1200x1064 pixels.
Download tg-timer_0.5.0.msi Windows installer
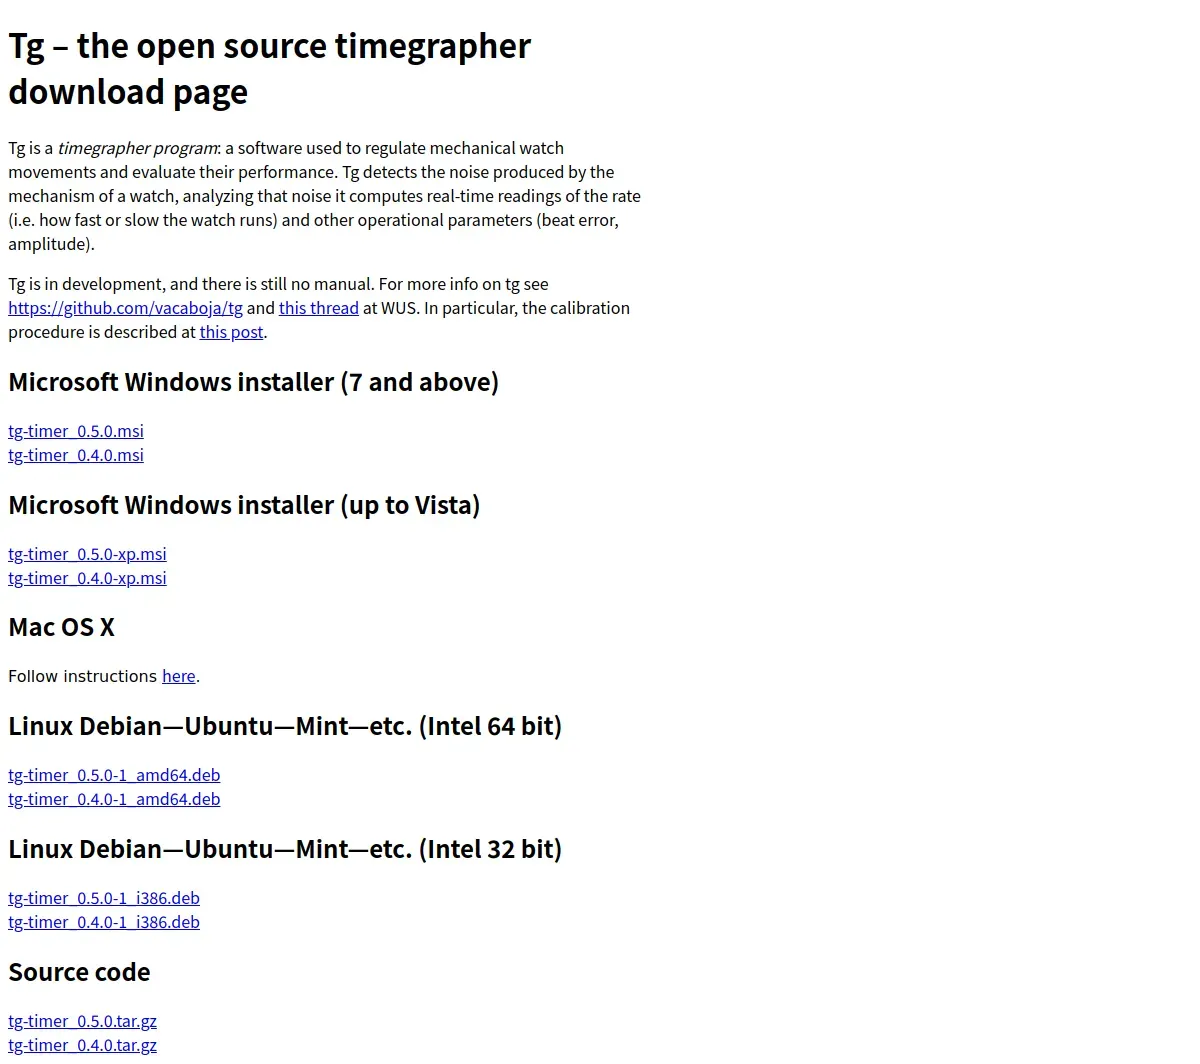pyautogui.click(x=76, y=431)
